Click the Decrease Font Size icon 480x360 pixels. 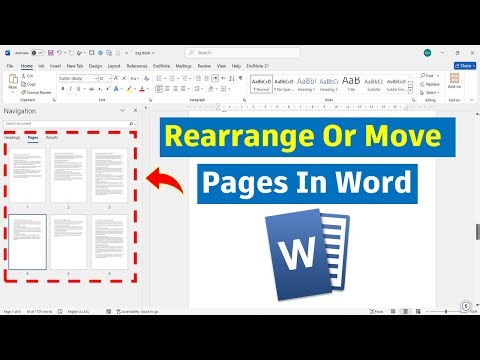pyautogui.click(x=124, y=78)
